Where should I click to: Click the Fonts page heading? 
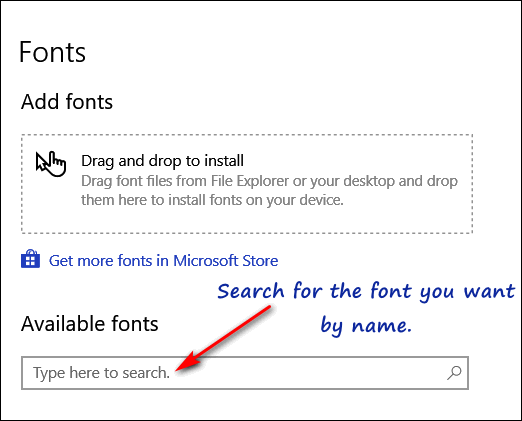point(52,52)
